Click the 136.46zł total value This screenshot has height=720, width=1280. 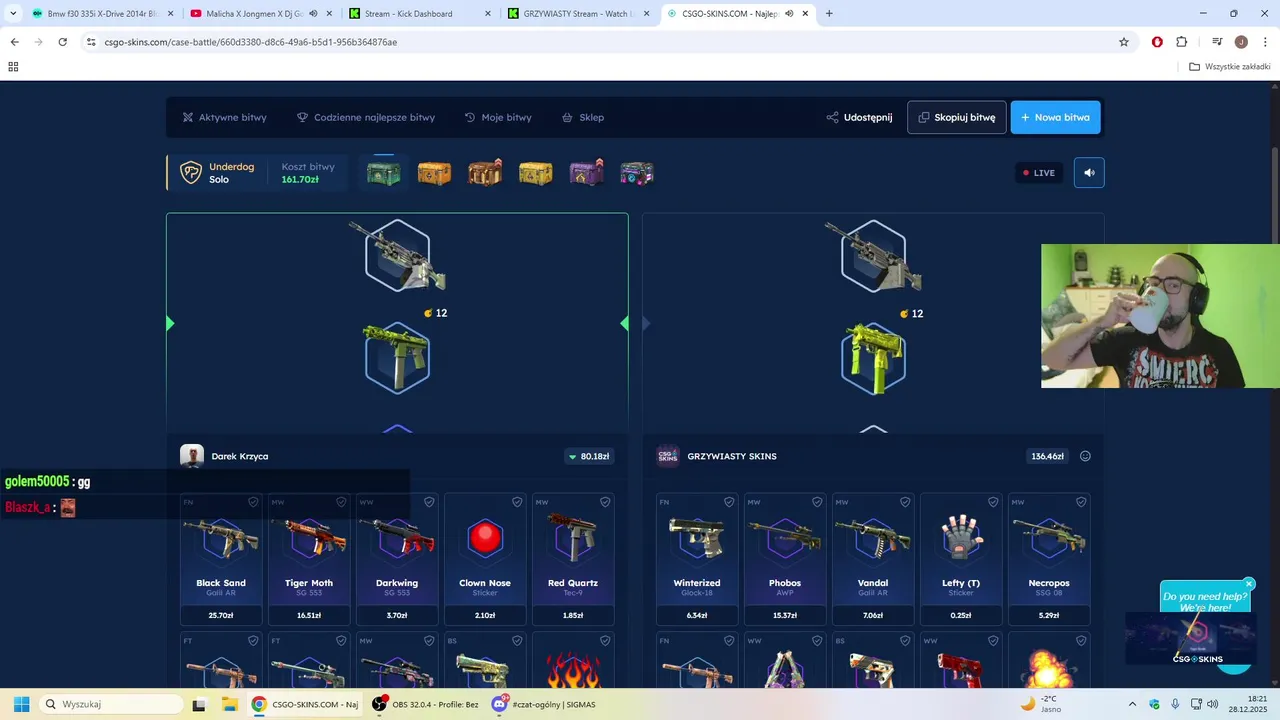click(x=1048, y=456)
